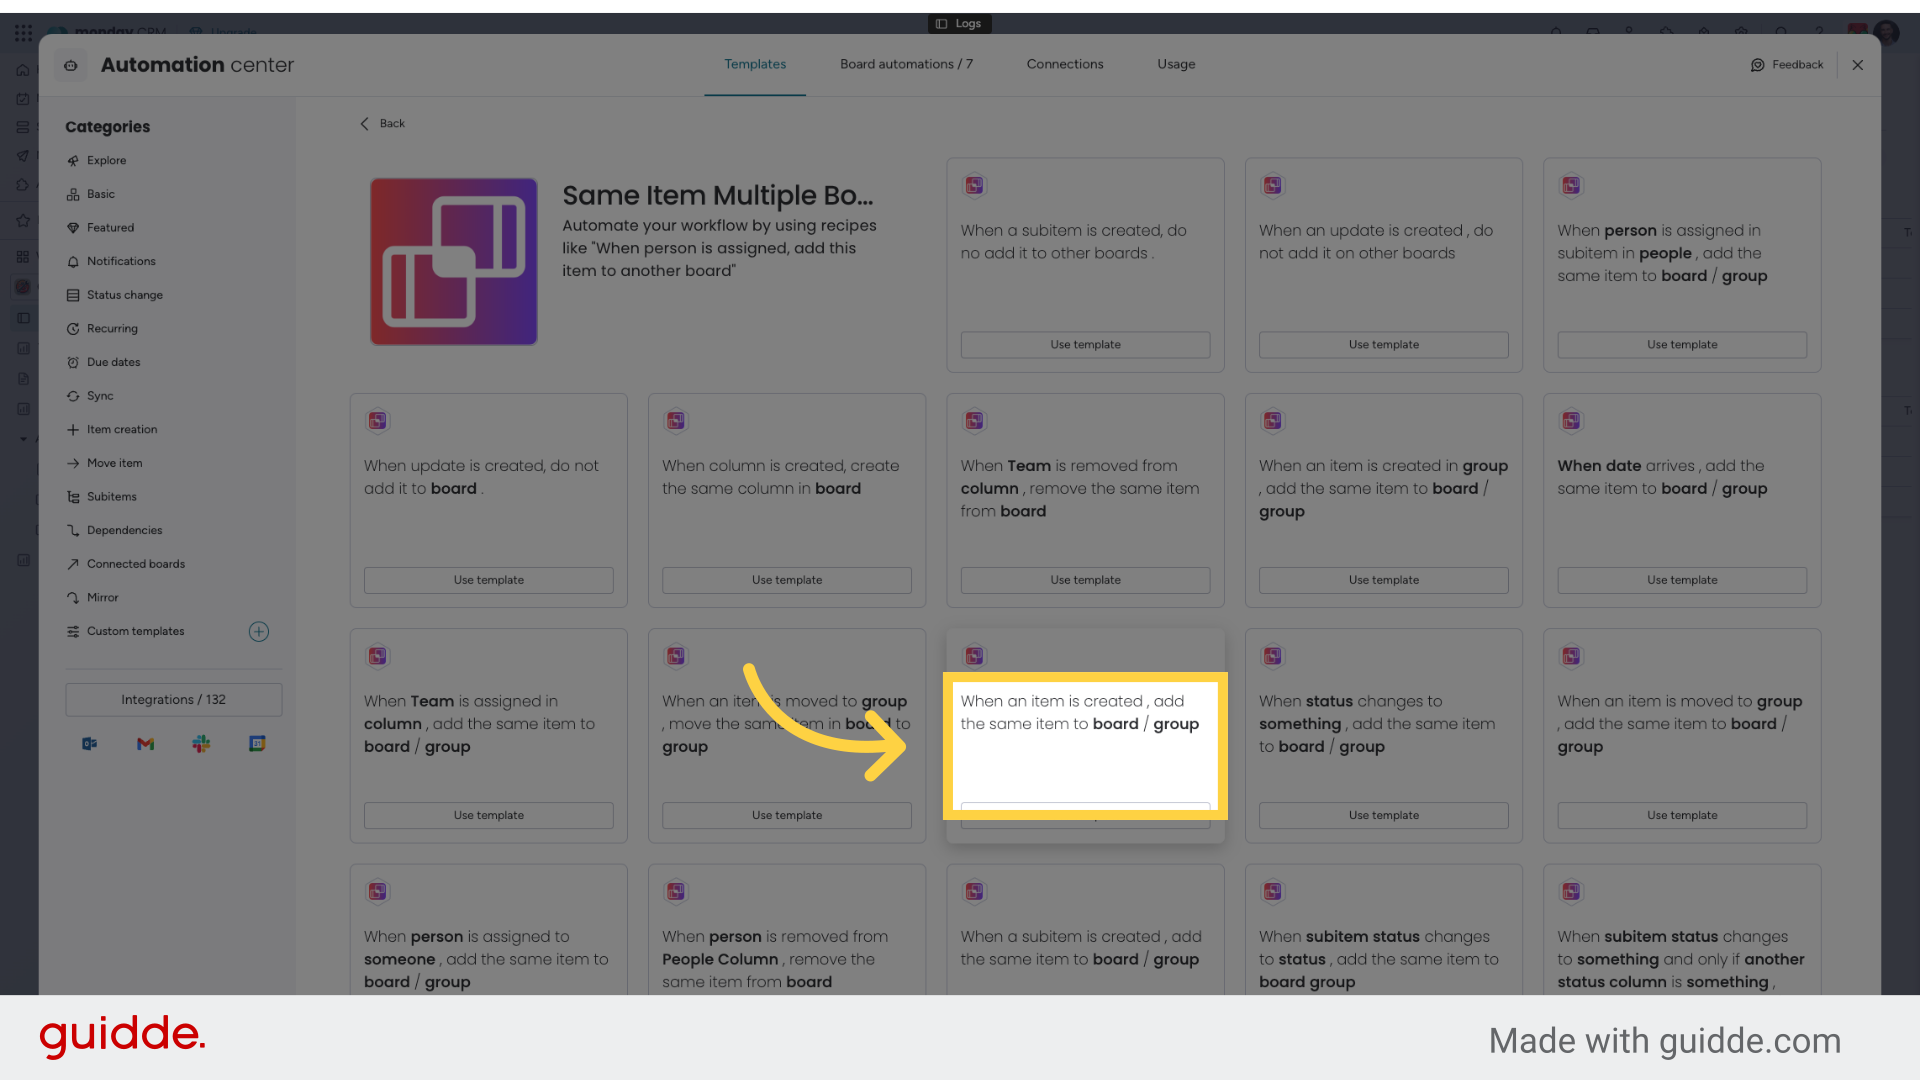Switch to the Connections tab
The image size is (1920, 1080).
[1065, 64]
